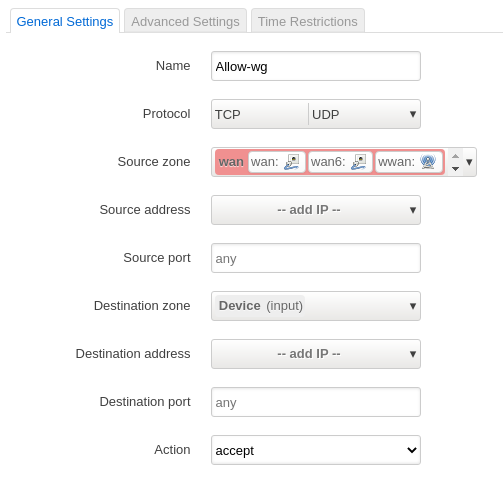Click the Action label
Screen dimensions: 503x479
tap(172, 450)
